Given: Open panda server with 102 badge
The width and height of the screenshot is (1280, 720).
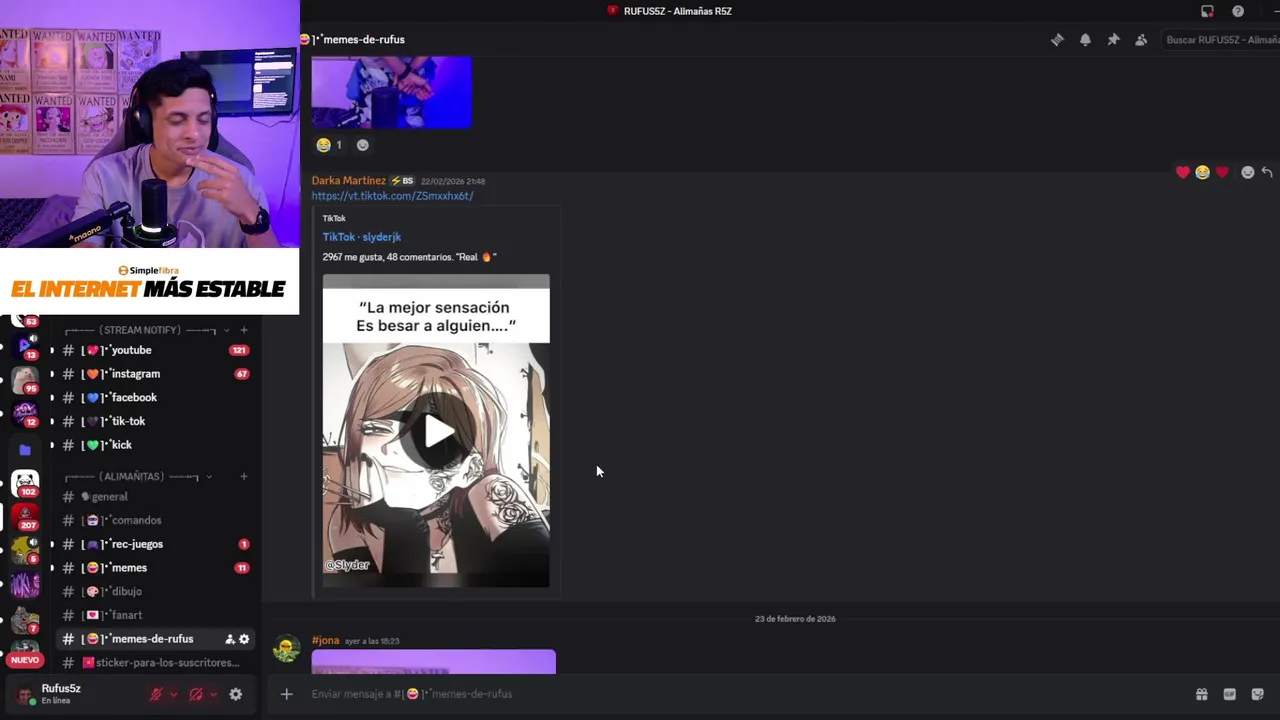Looking at the screenshot, I should click(25, 484).
